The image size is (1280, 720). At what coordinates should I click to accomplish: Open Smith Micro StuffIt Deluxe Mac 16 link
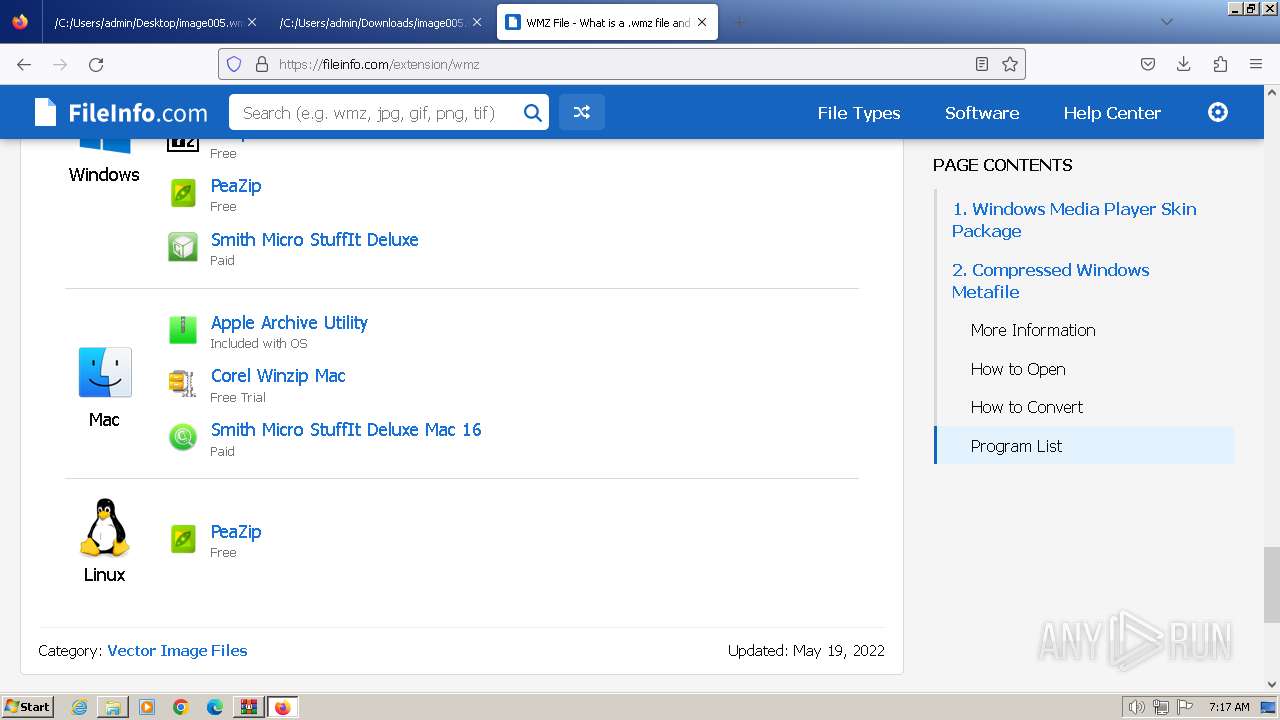coord(346,430)
